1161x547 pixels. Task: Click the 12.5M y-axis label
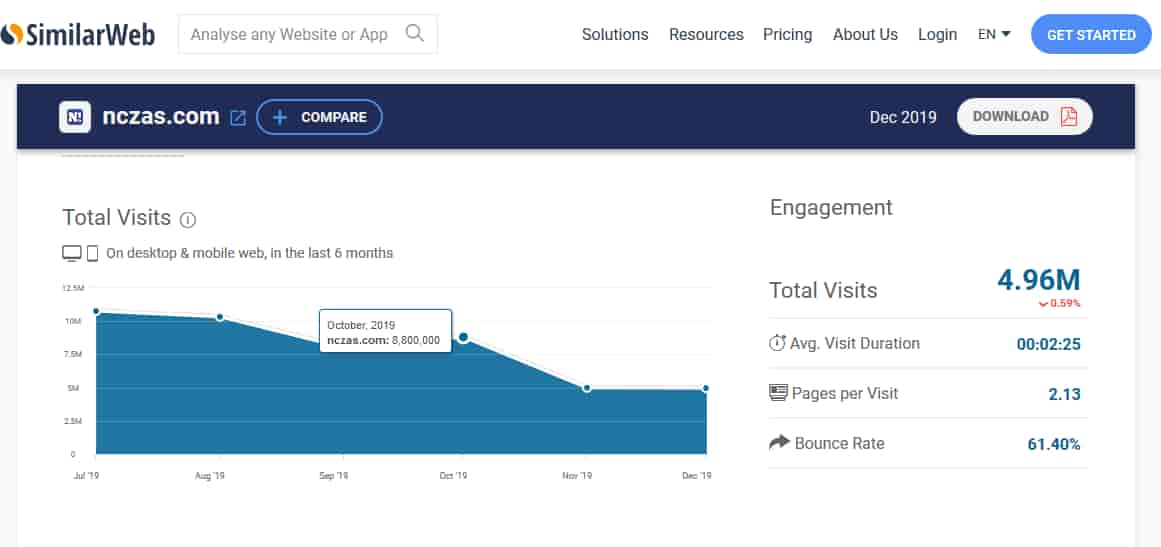tap(73, 287)
